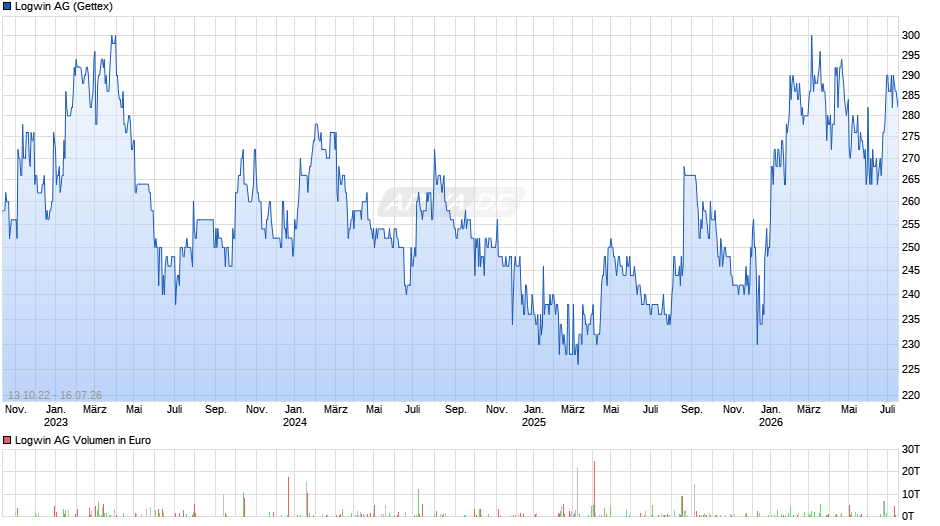Click the blue Logwin AG legend swatch
The height and width of the screenshot is (526, 940).
(x=7, y=7)
